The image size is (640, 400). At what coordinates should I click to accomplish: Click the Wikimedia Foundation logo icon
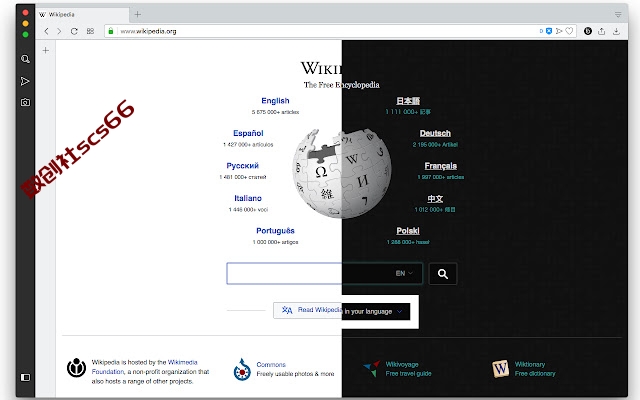pyautogui.click(x=76, y=367)
